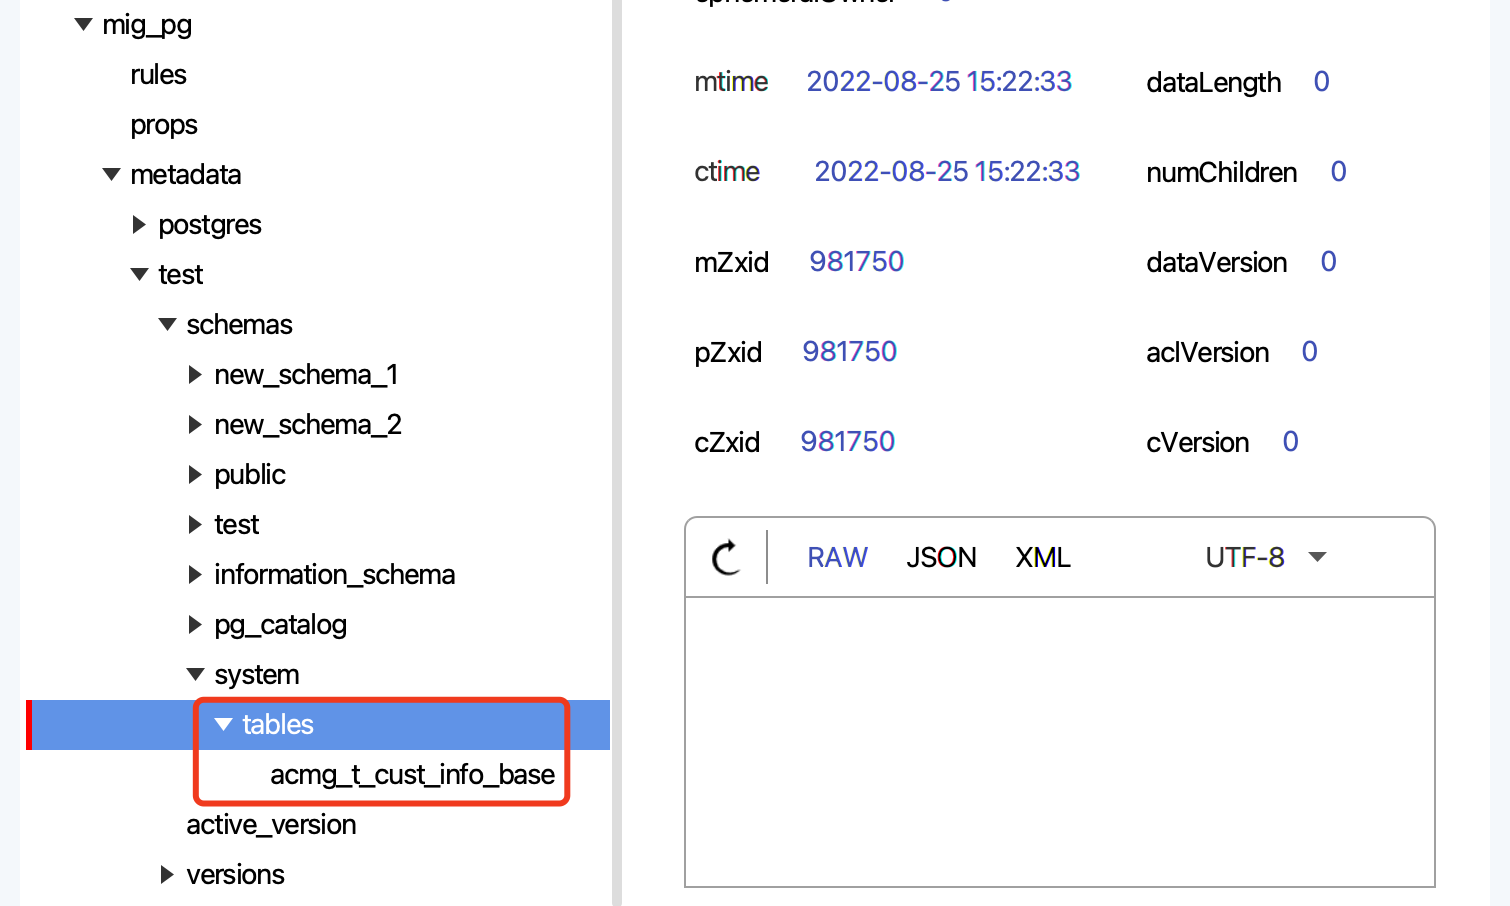Switch to the JSON view tab
1510x906 pixels.
click(x=941, y=557)
